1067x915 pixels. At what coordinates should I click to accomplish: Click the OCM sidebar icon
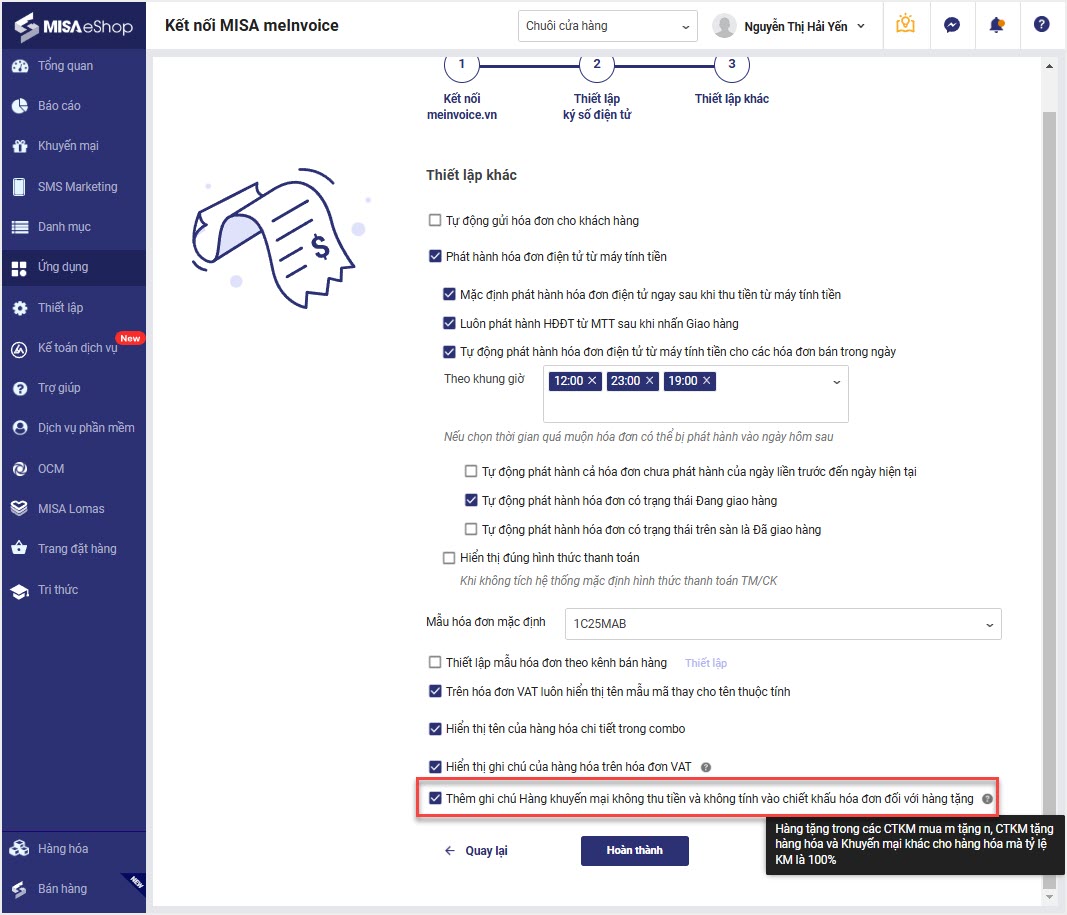20,469
